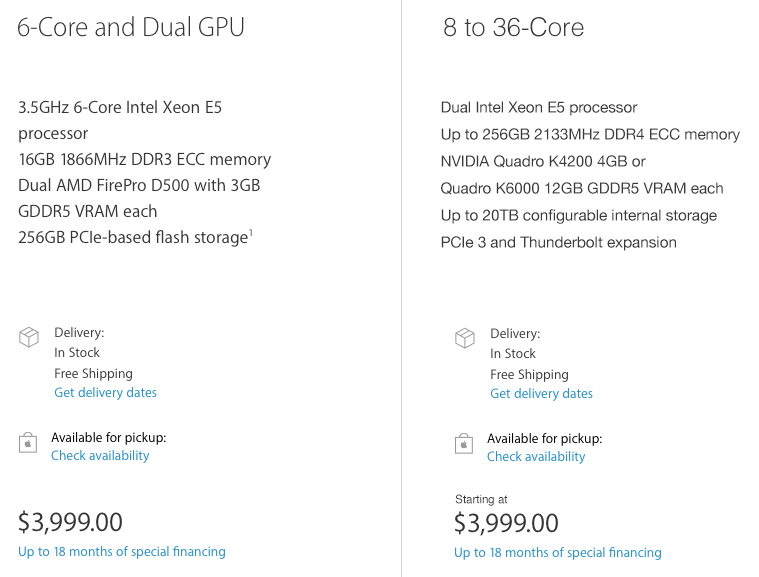Click the Apple pickup bag icon for 6-Core model
Viewport: 759px width, 577px height.
click(29, 442)
